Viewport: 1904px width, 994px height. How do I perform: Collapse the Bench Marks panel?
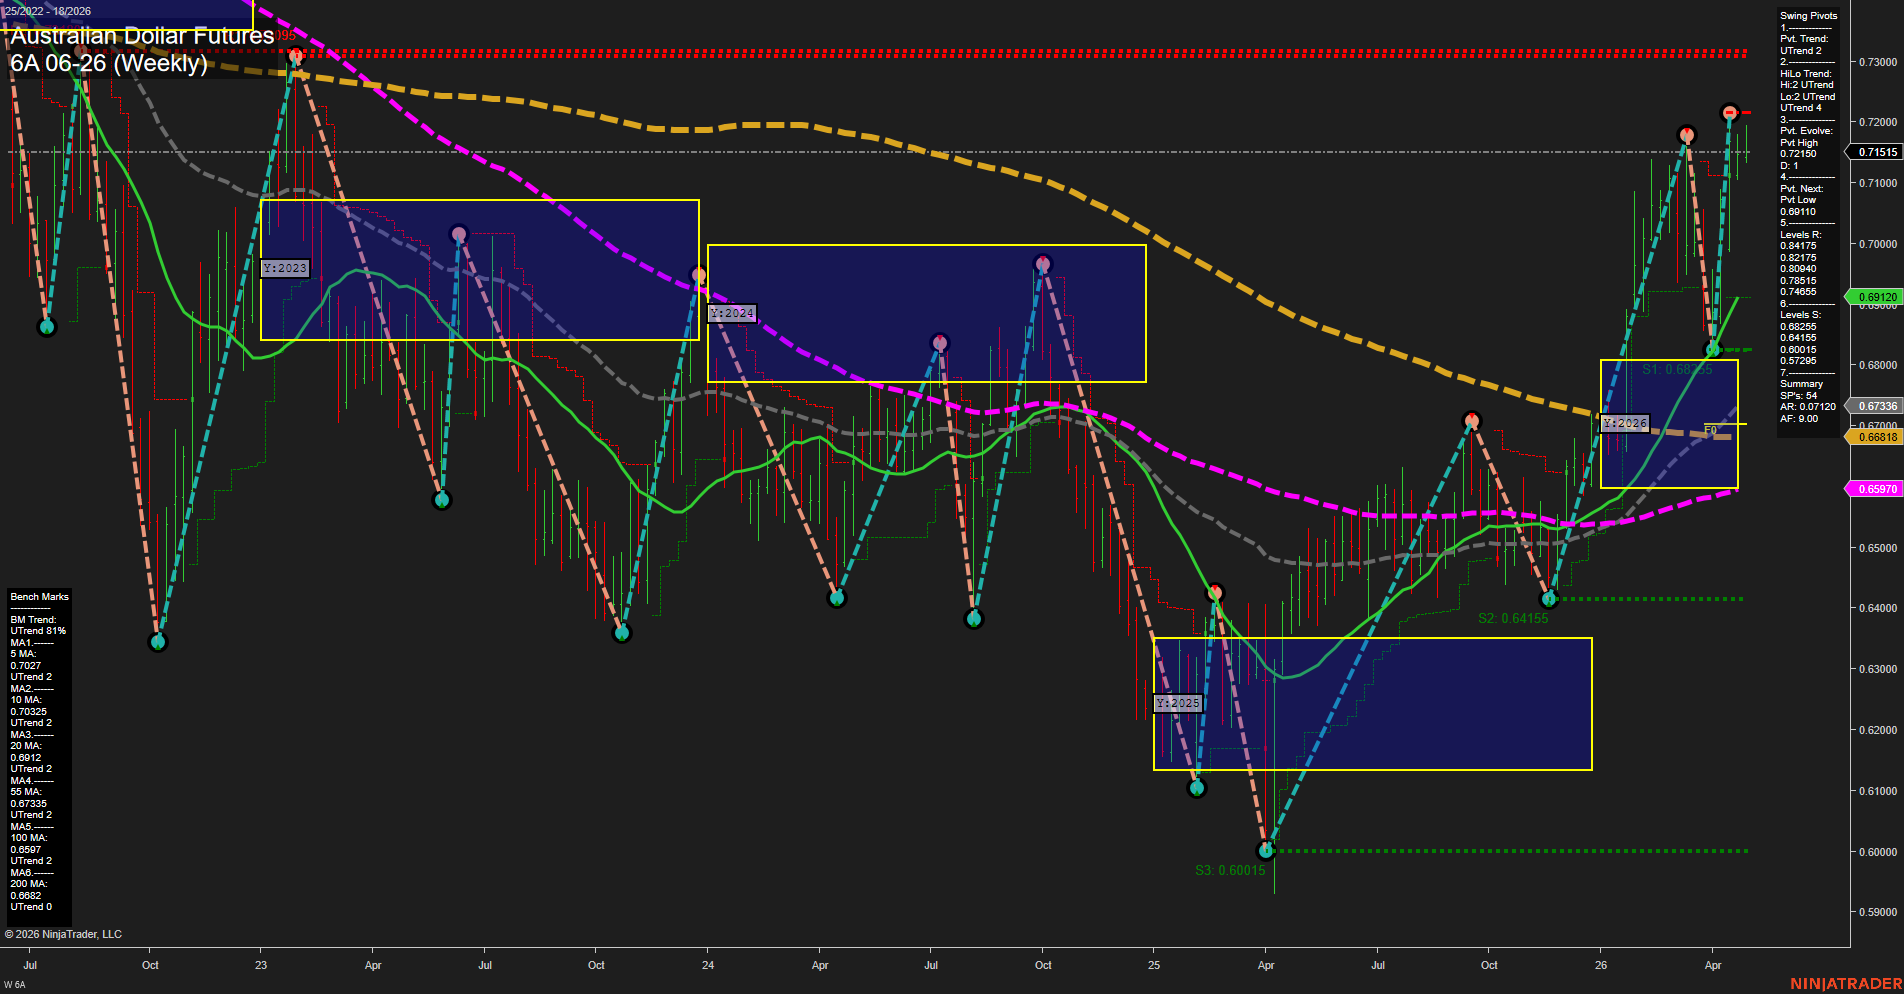(x=38, y=596)
